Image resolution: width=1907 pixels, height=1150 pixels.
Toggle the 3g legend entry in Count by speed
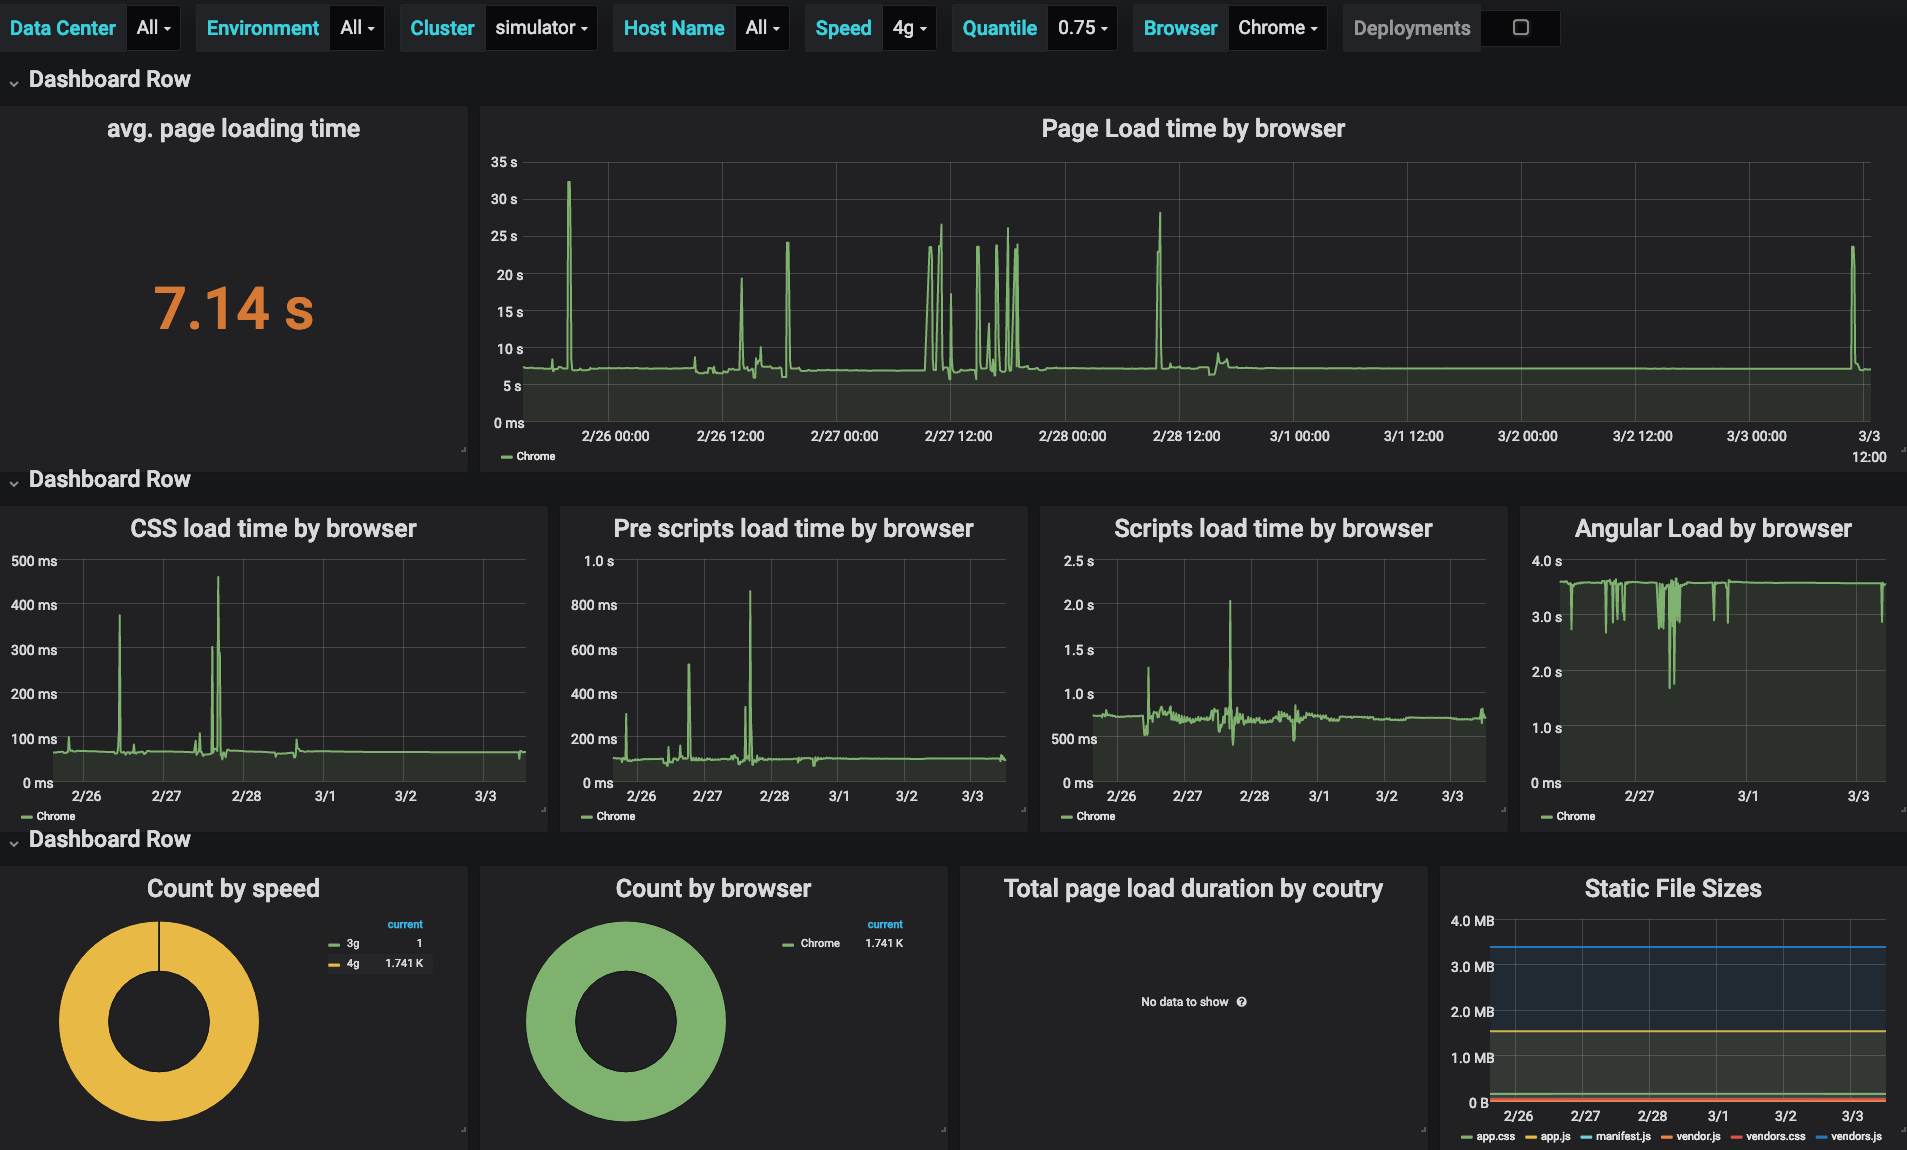[x=353, y=944]
